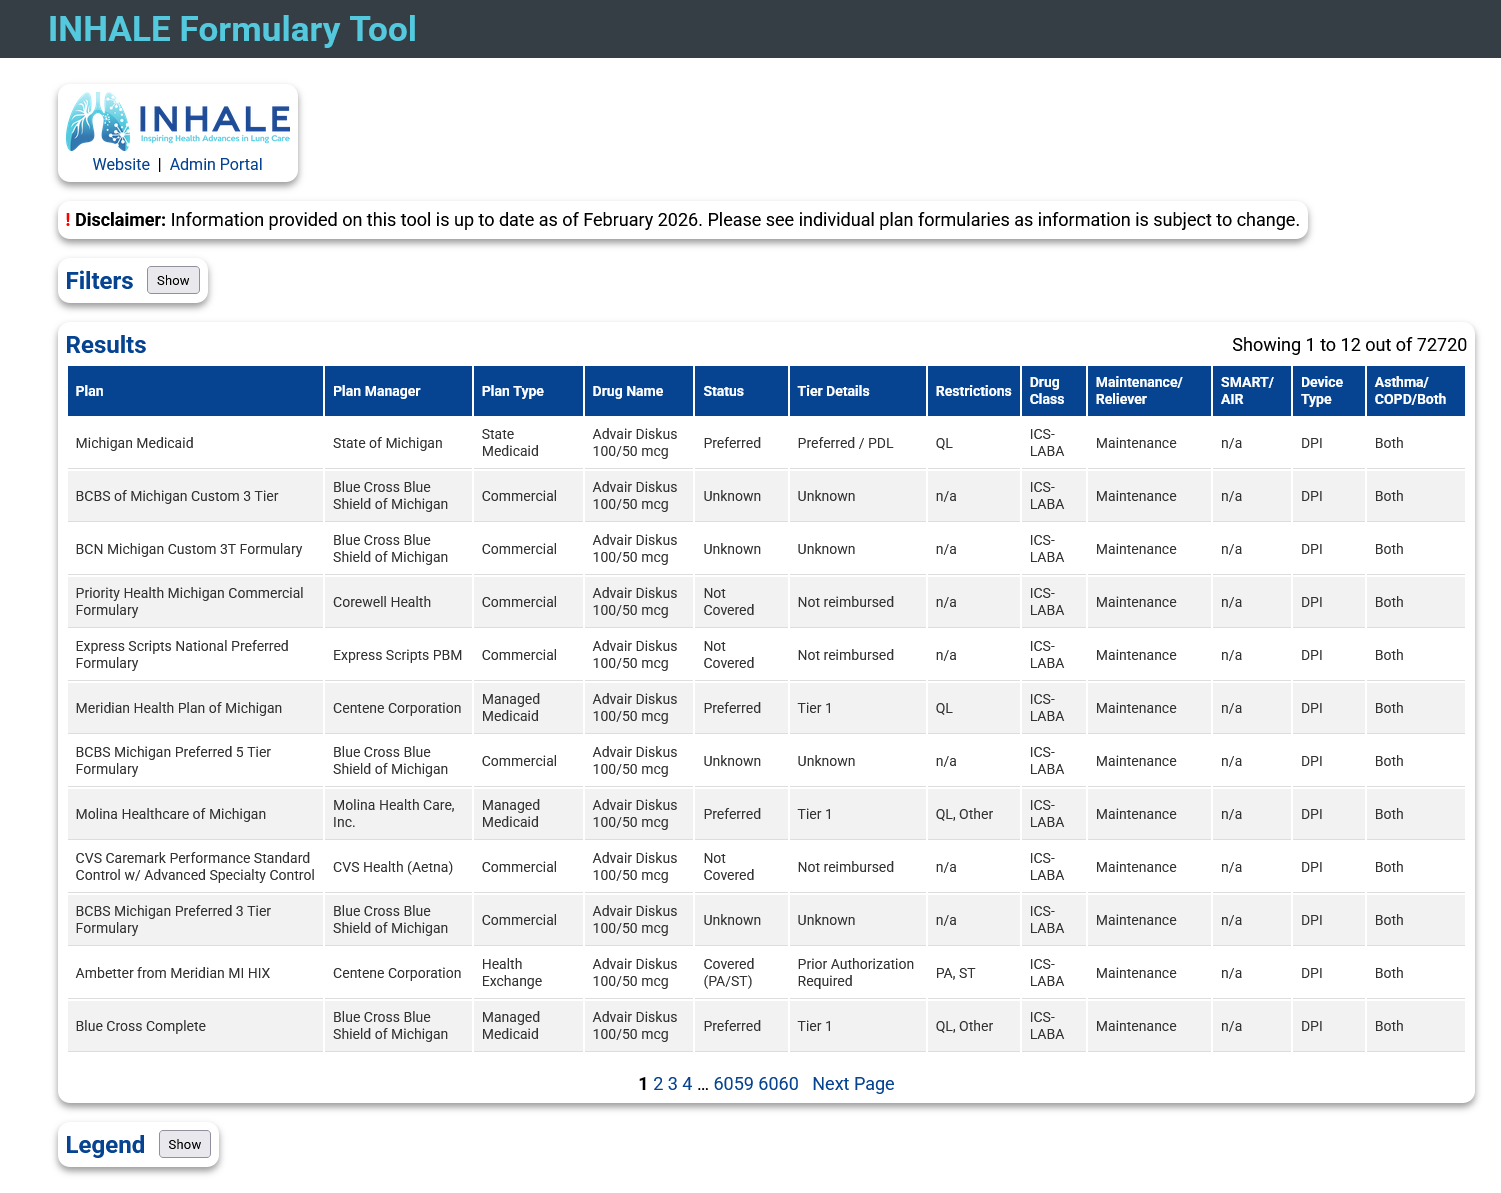Click the Tier Details column header
The height and width of the screenshot is (1193, 1501).
857,391
